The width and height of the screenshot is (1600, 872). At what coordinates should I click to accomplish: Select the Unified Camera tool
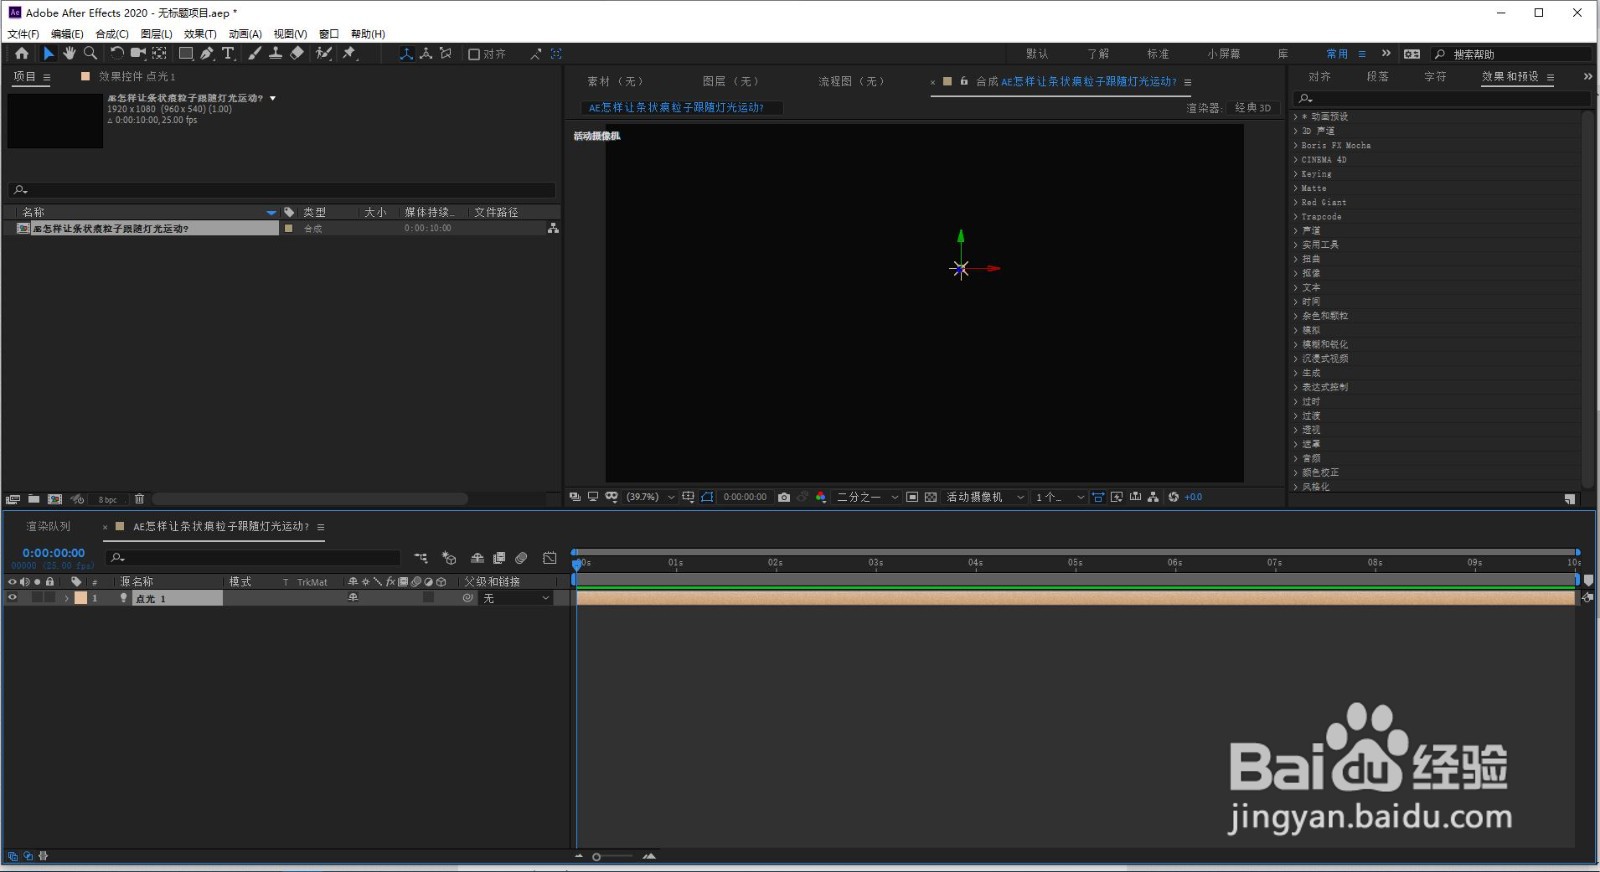[138, 53]
